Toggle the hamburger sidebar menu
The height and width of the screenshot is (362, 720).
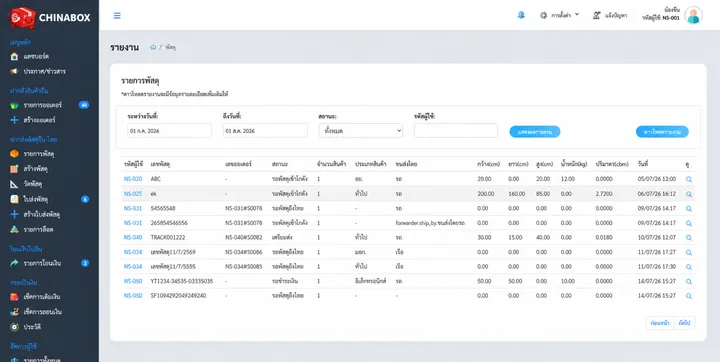coord(117,16)
